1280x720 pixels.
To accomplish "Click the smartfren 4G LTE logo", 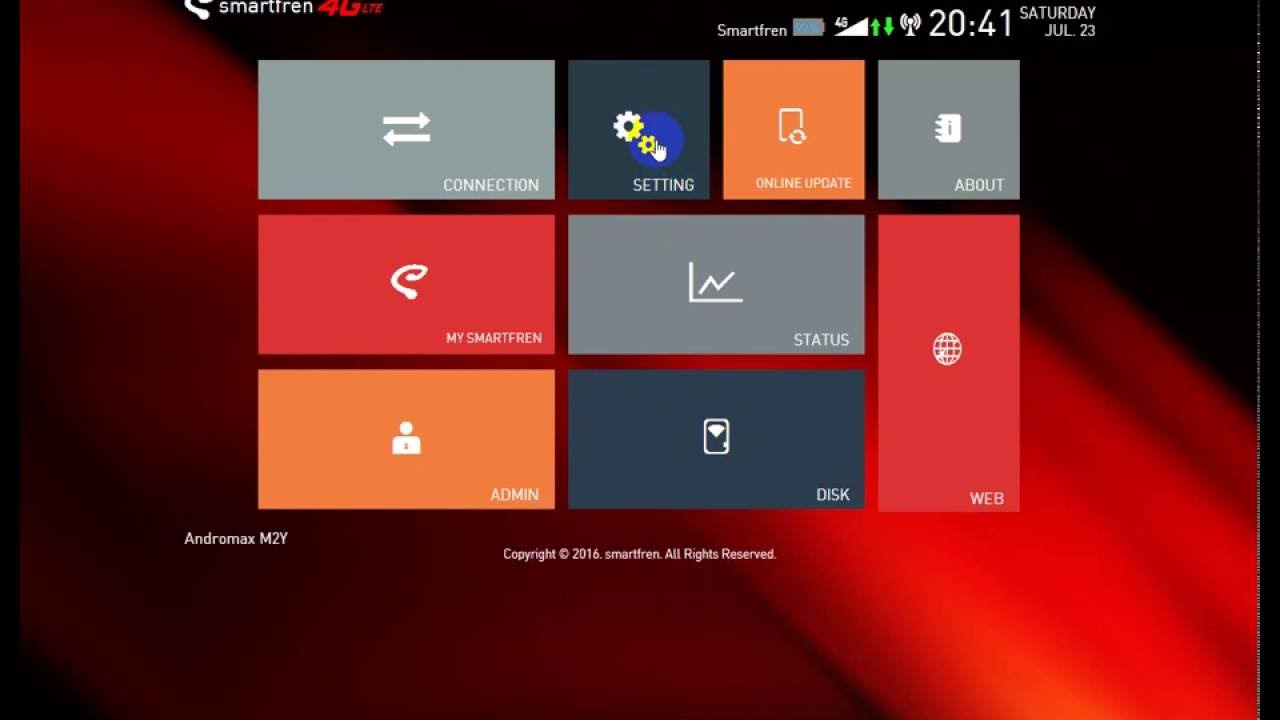I will (284, 8).
